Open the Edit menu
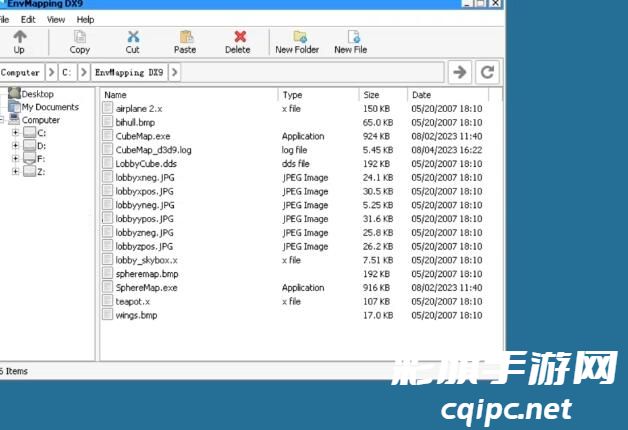This screenshot has height=430, width=628. tap(28, 19)
